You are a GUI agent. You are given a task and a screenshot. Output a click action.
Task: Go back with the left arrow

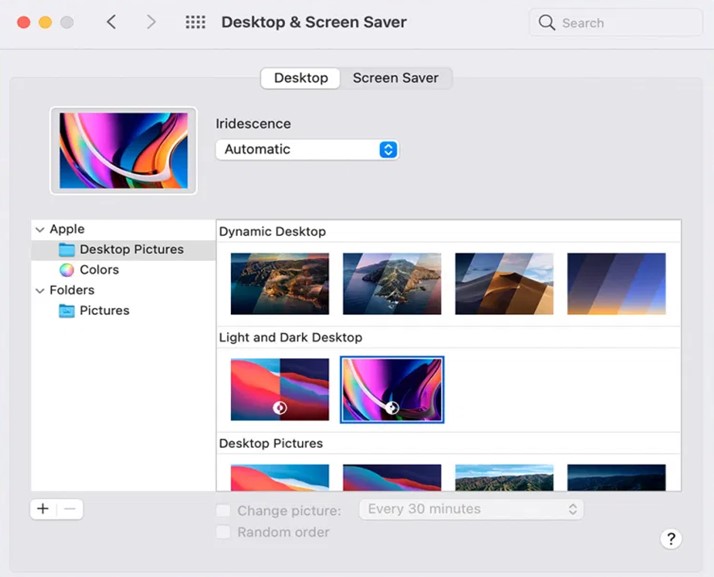(112, 22)
